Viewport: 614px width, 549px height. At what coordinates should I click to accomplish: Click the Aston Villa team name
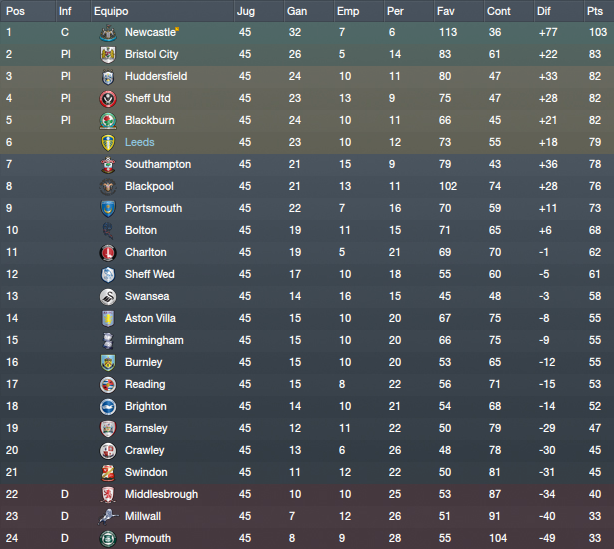click(x=150, y=318)
